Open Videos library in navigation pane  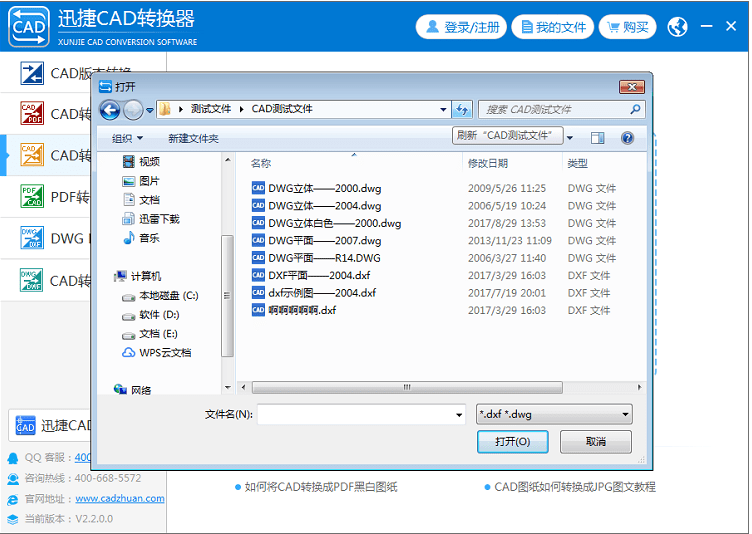tap(141, 162)
